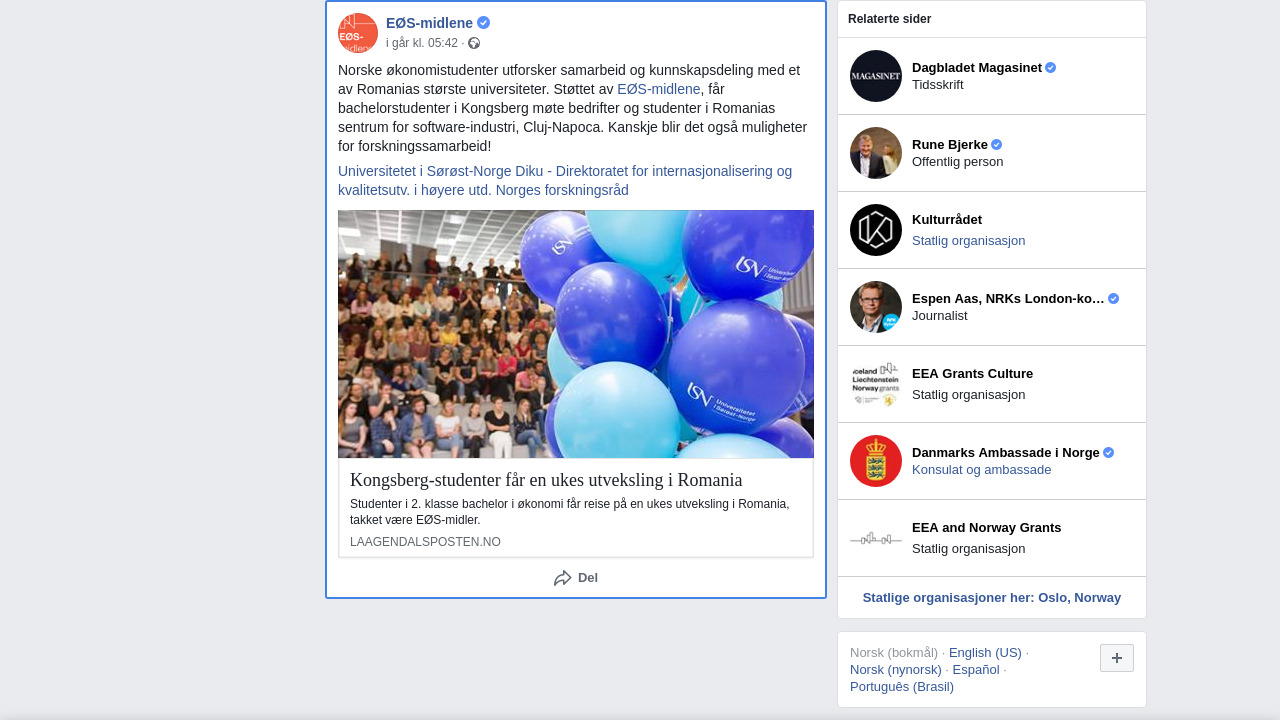1280x720 pixels.
Task: Click verified badge beside Dagbladet Magasinet
Action: (1050, 68)
